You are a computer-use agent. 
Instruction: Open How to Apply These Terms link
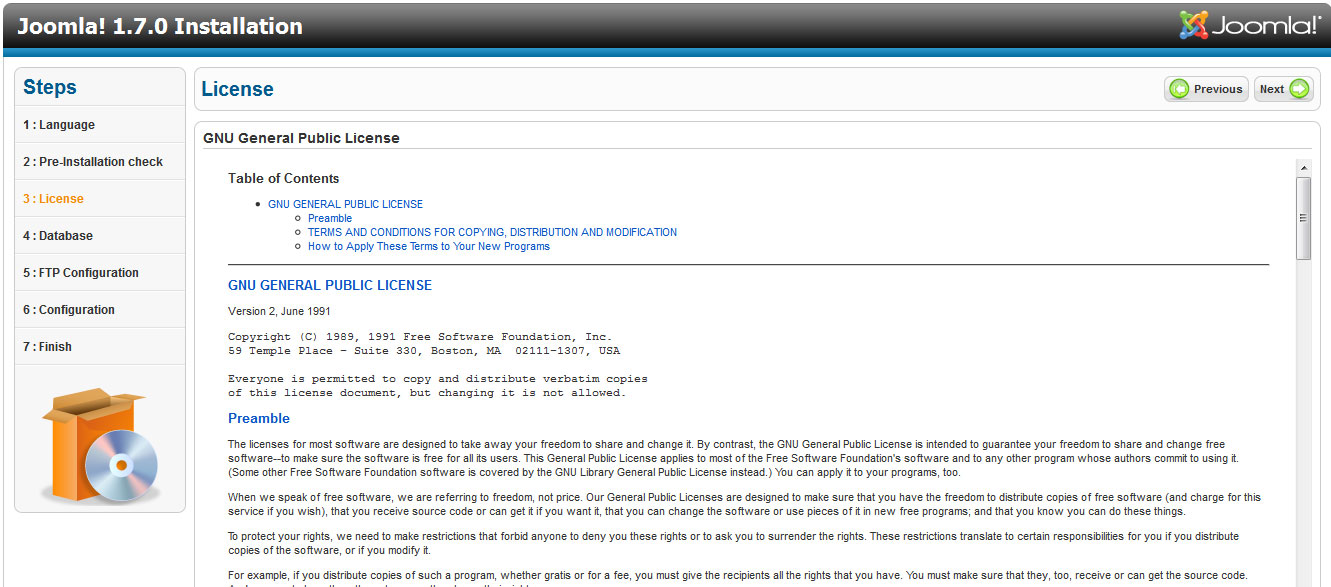pyautogui.click(x=429, y=246)
